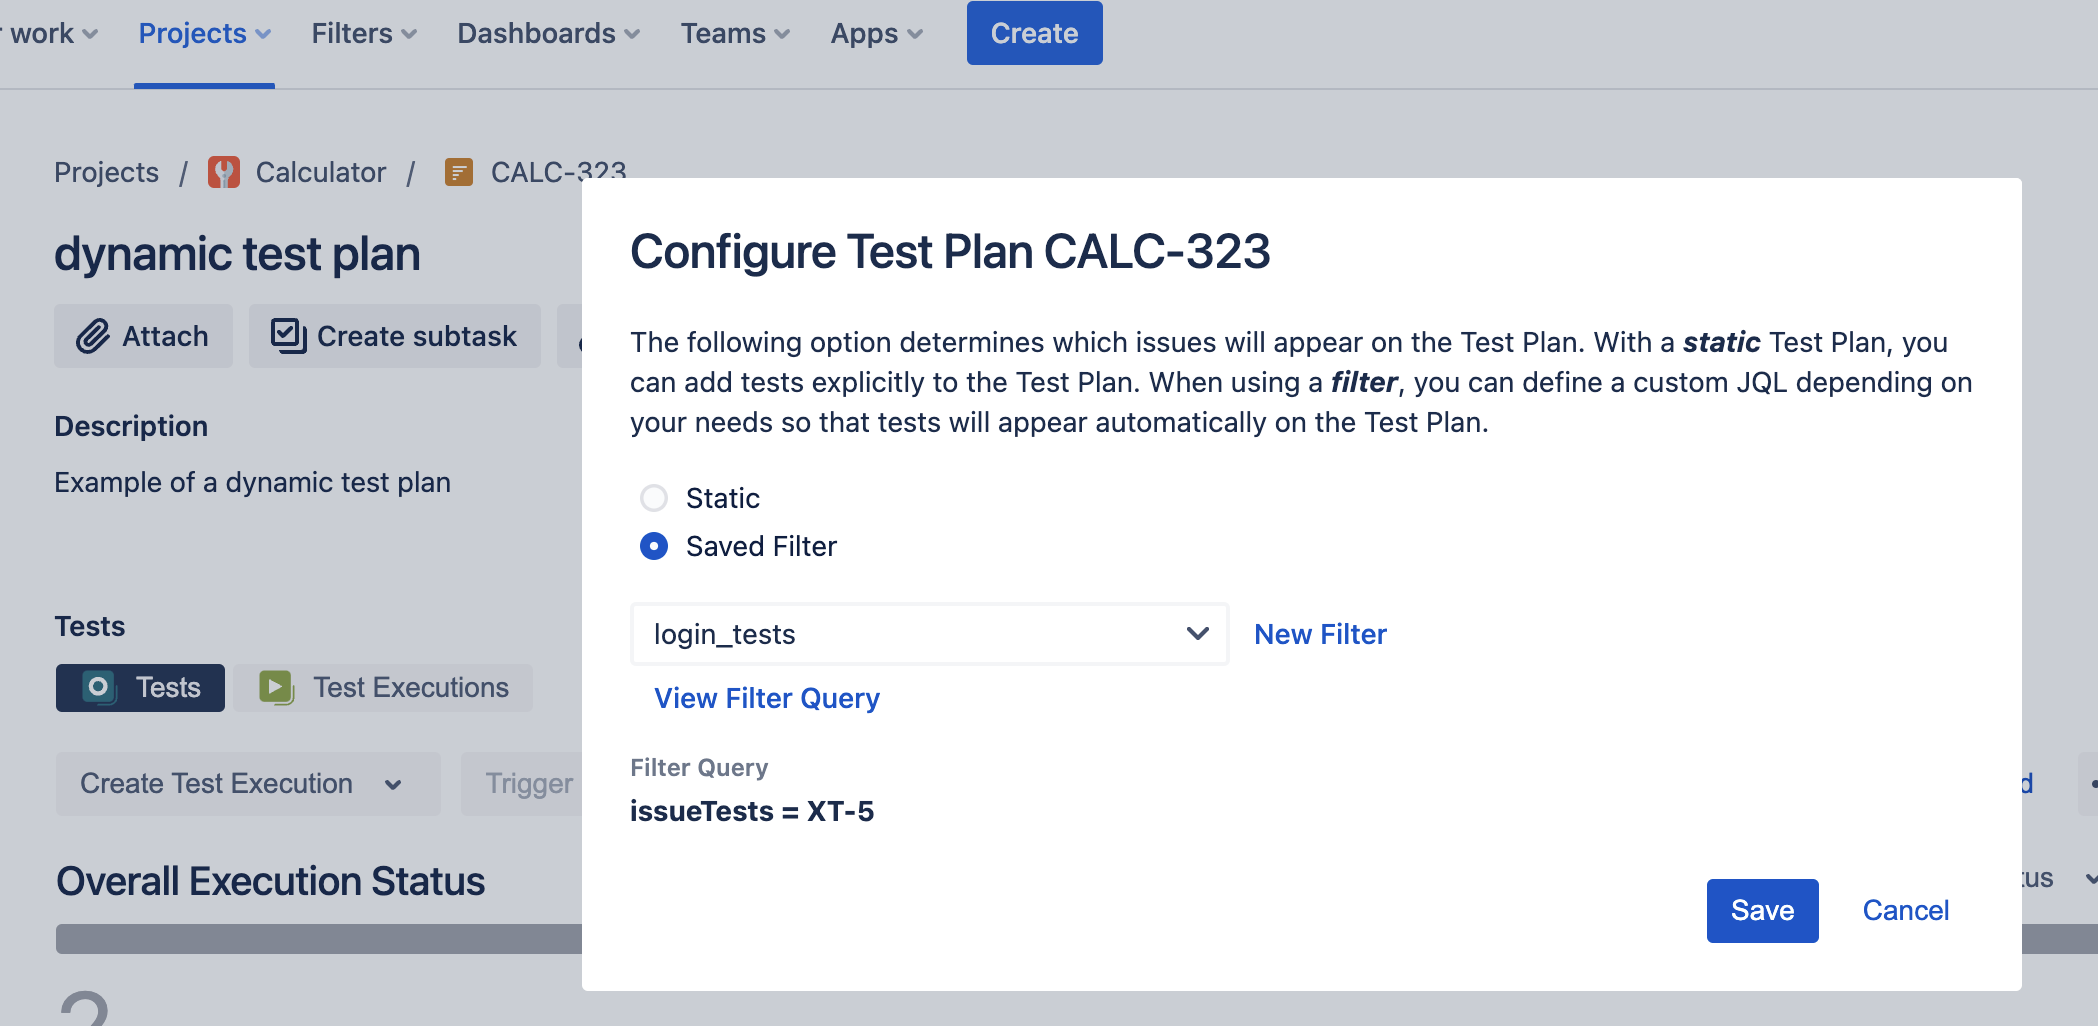
Task: Click the Tests tab circle icon
Action: coord(99,687)
